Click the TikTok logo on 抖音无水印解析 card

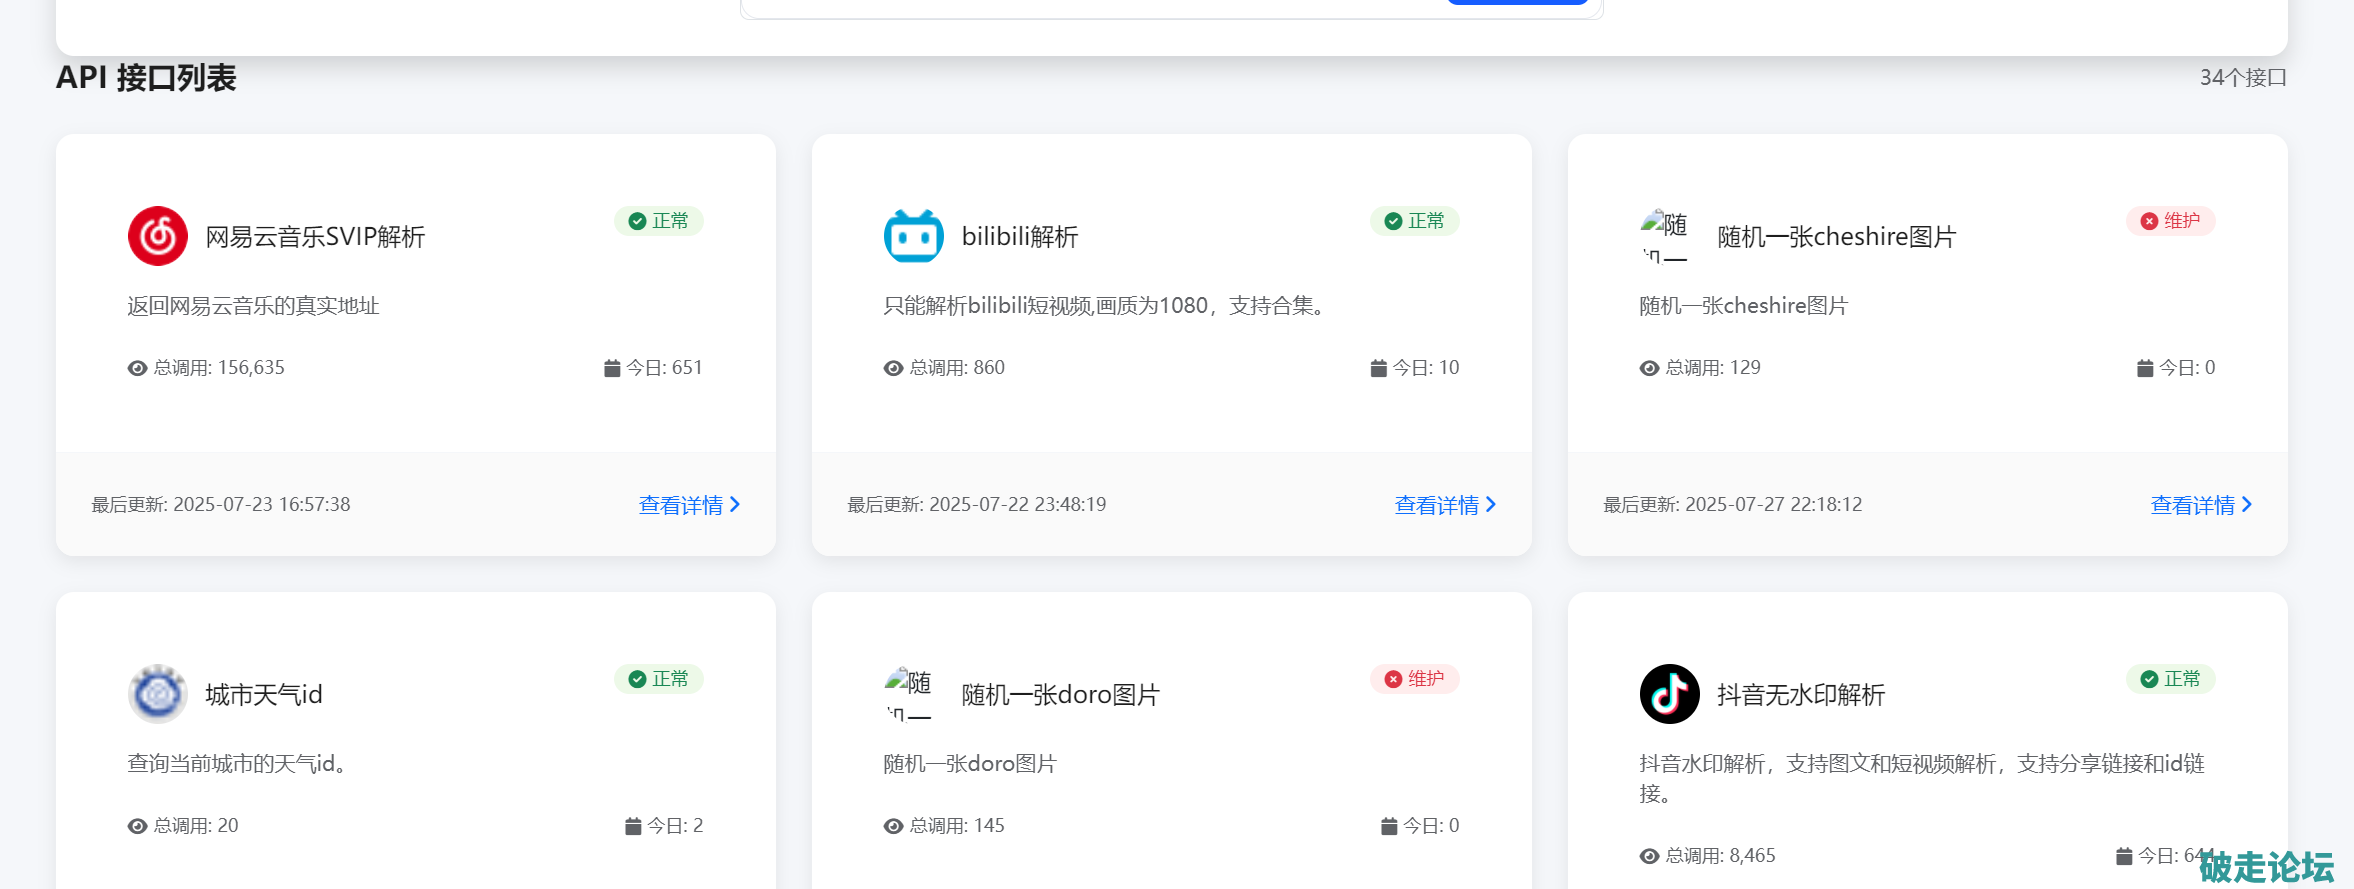tap(1669, 694)
